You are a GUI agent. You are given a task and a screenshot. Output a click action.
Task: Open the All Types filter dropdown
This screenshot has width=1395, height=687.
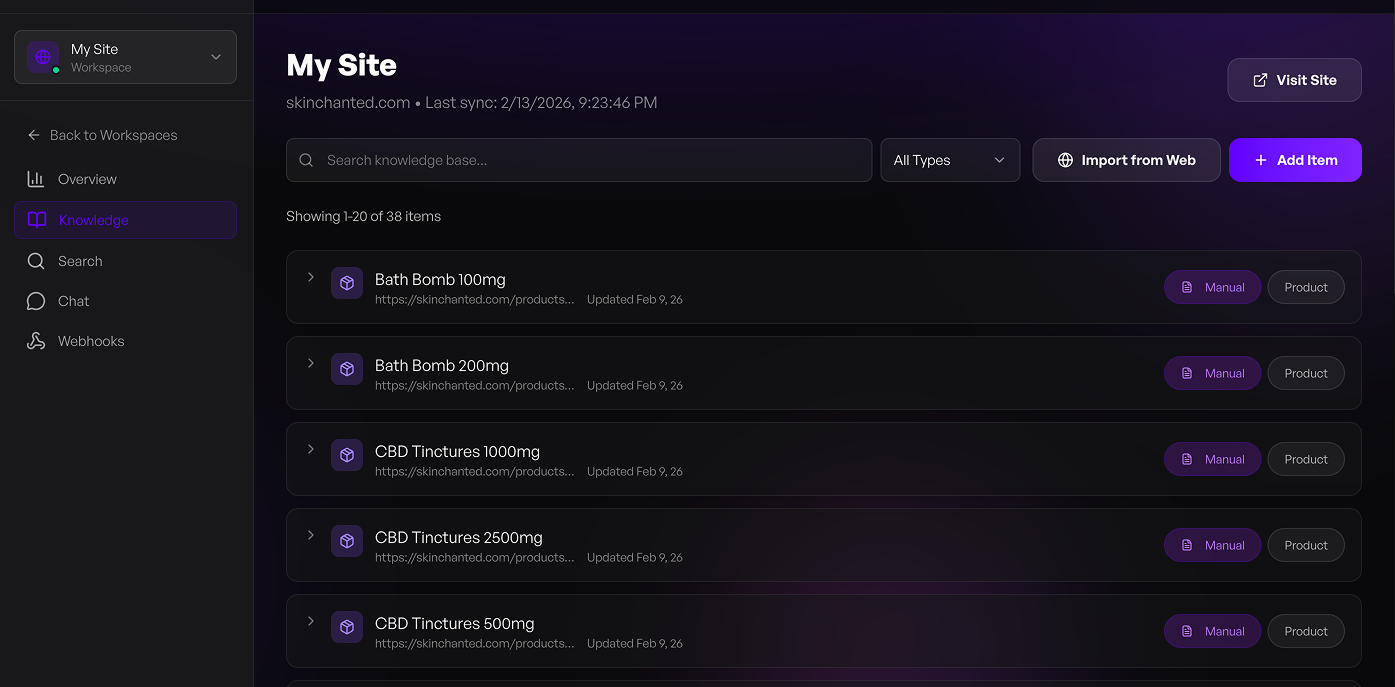(949, 160)
